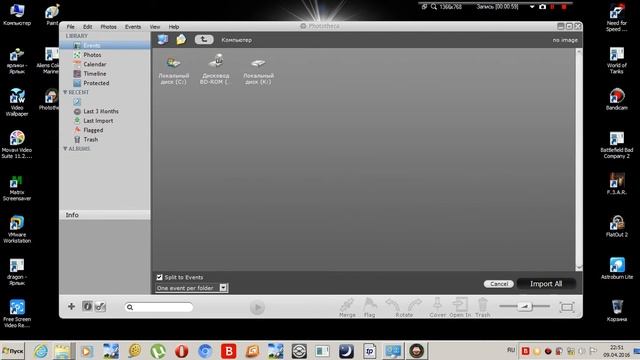640x360 pixels.
Task: Cancel the import
Action: 499,284
